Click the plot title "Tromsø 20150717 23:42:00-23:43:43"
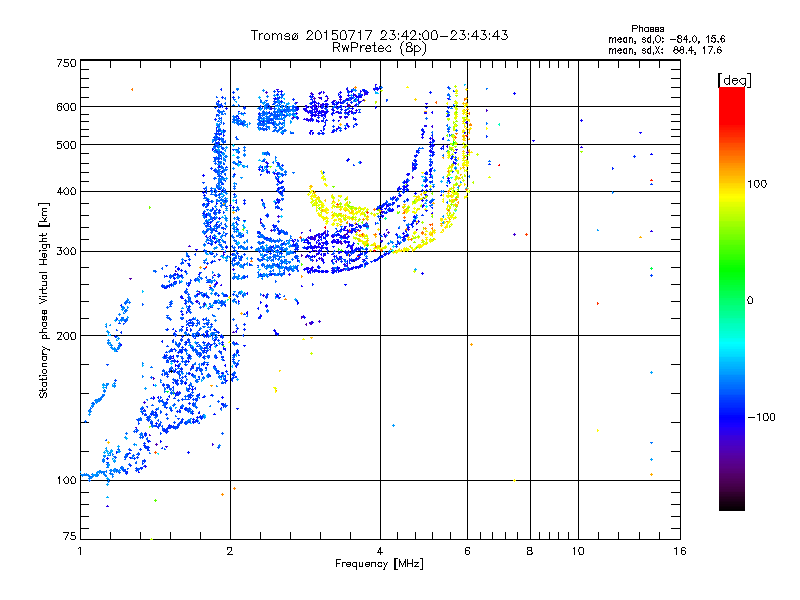The width and height of the screenshot is (800, 600). click(380, 35)
